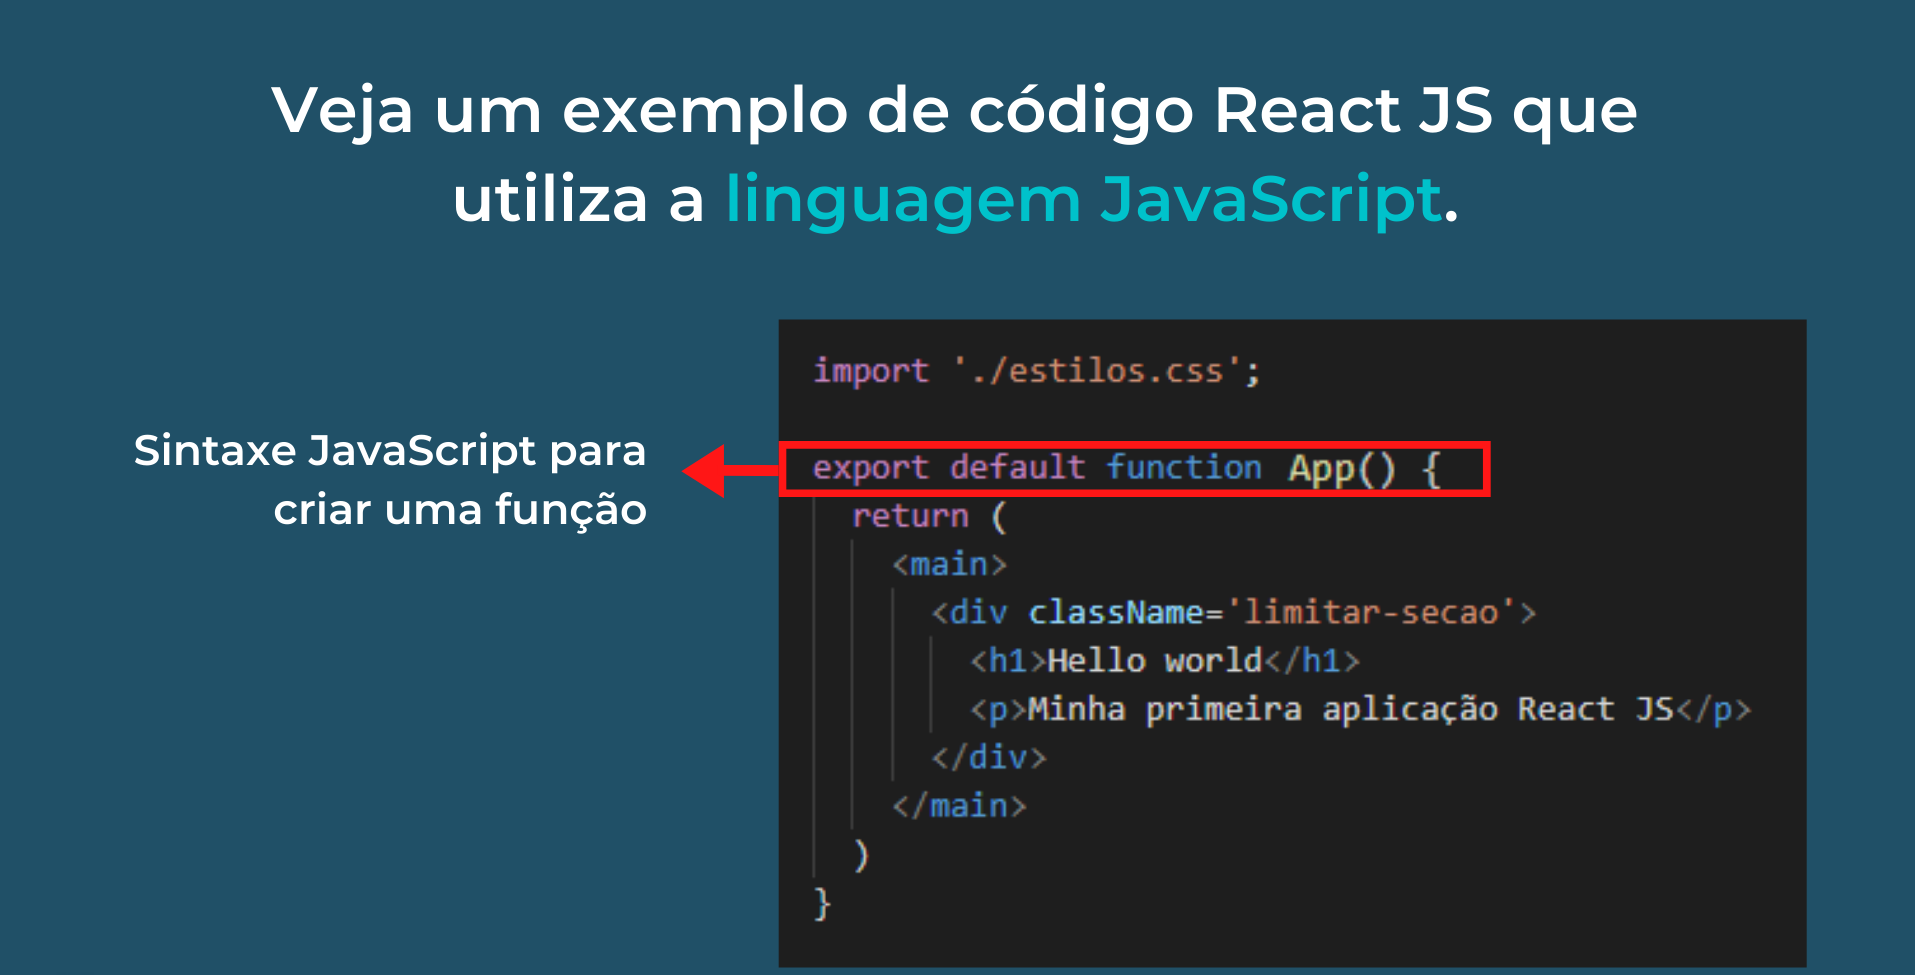Select the 'import' keyword in the code
This screenshot has height=975, width=1915.
click(870, 371)
